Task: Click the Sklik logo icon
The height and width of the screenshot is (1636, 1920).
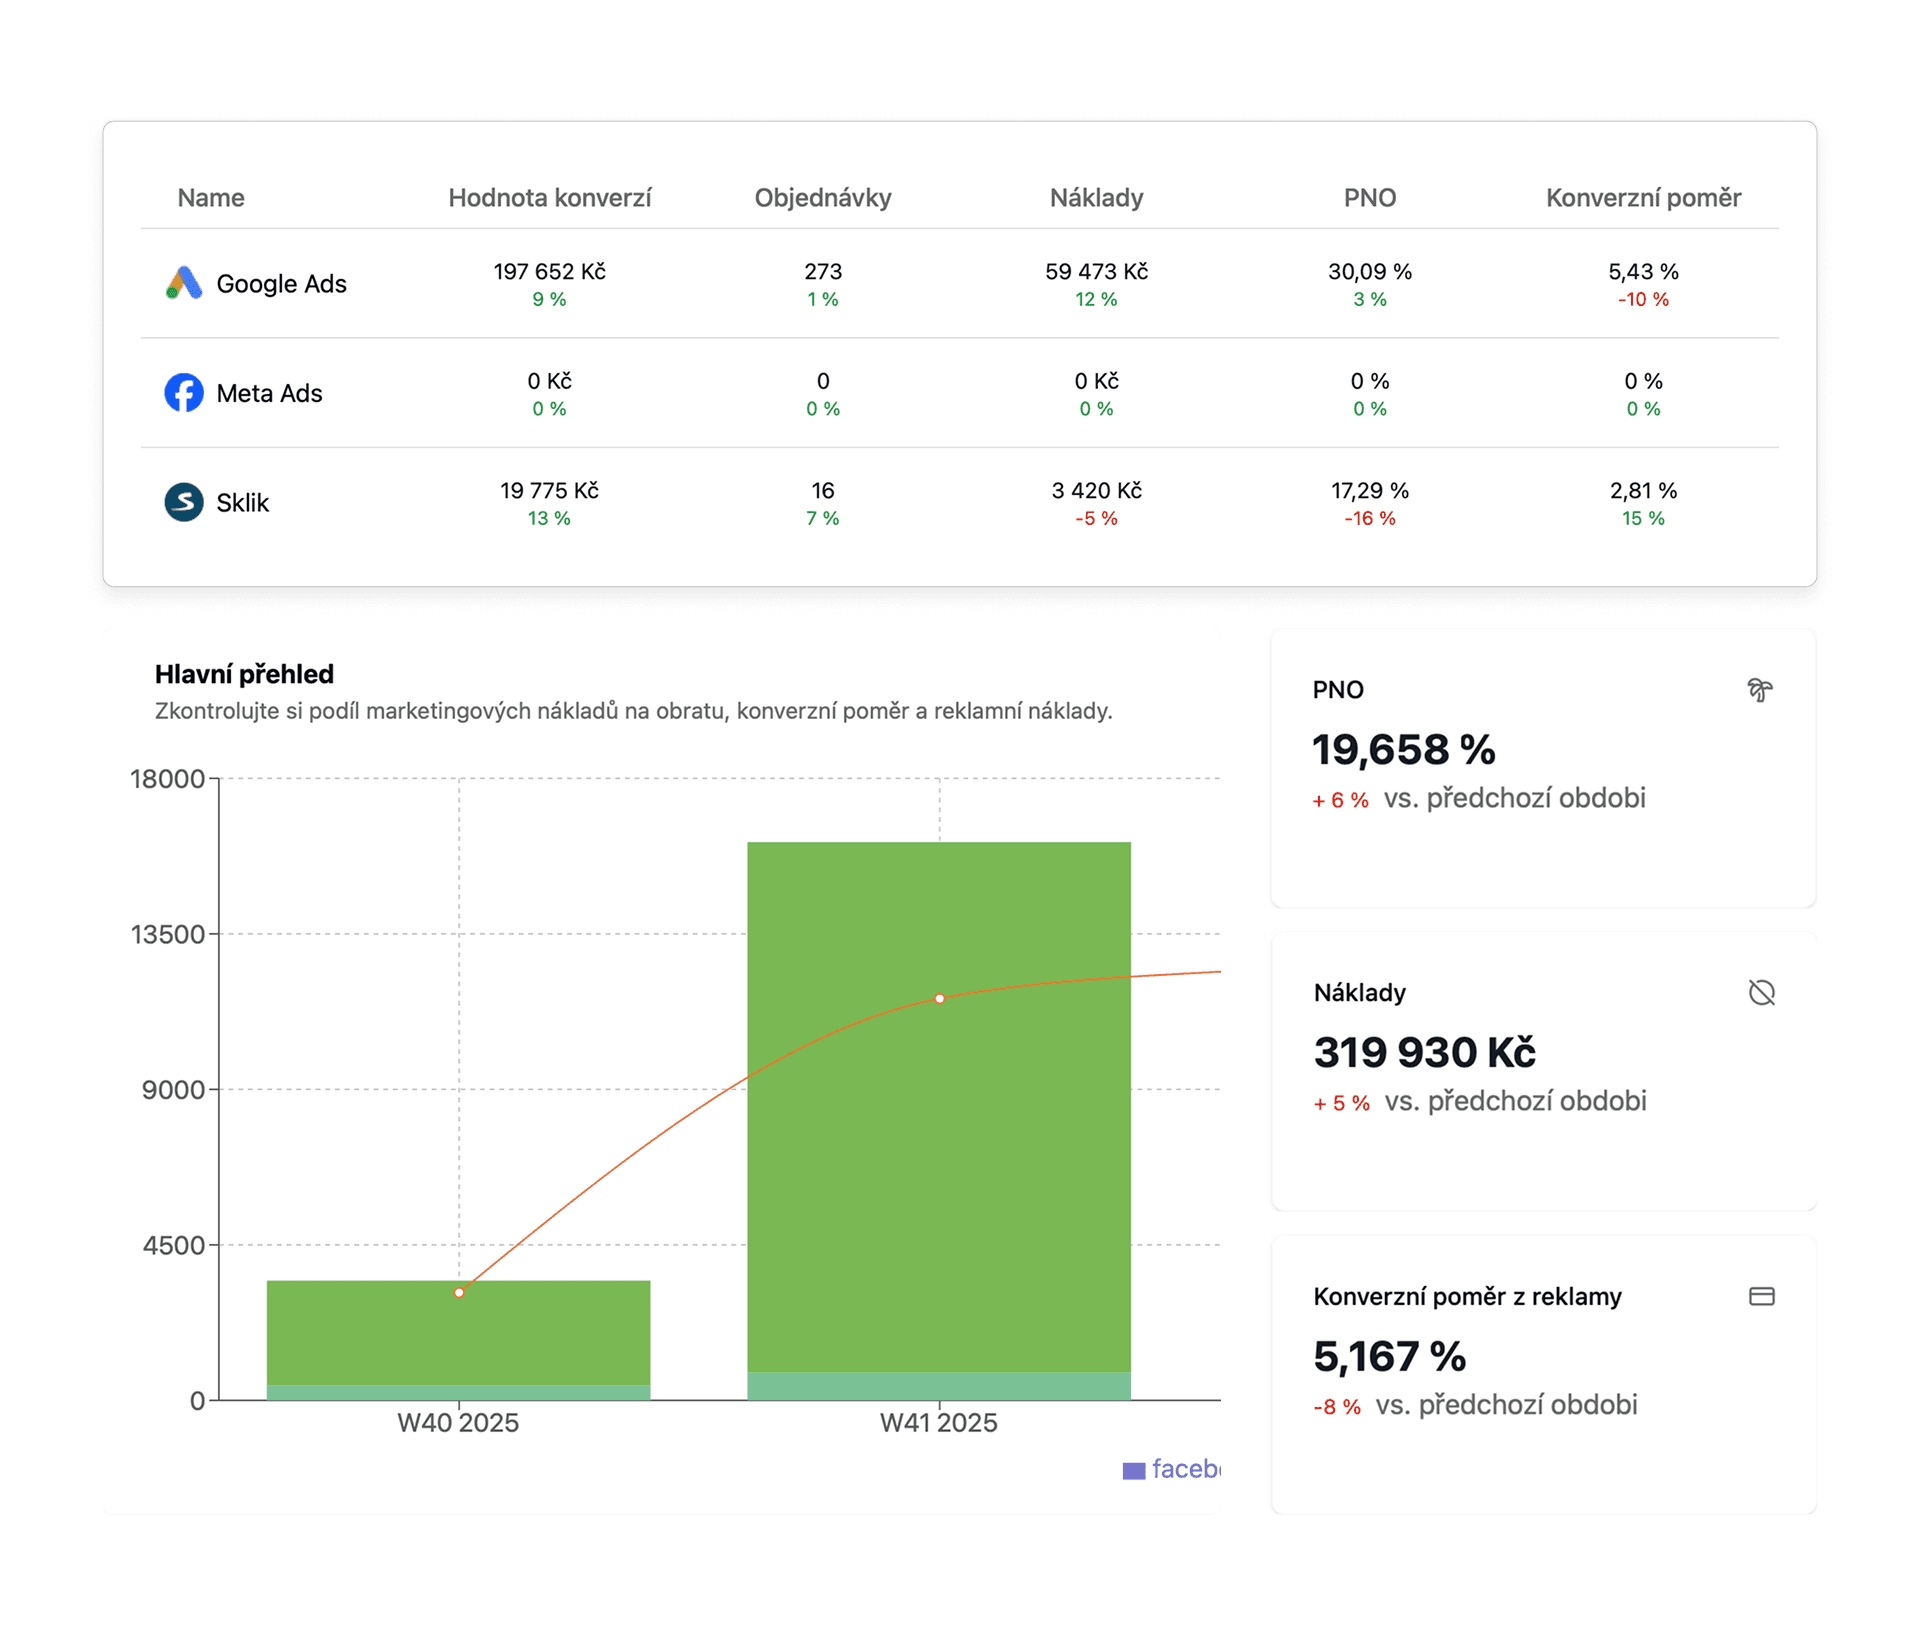Action: [x=184, y=502]
